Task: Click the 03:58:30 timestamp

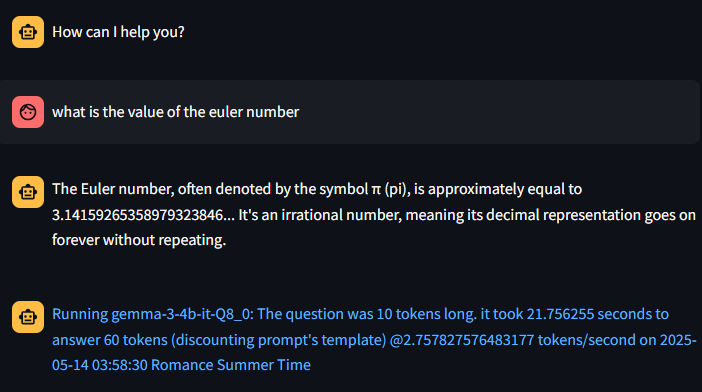Action: [120, 365]
